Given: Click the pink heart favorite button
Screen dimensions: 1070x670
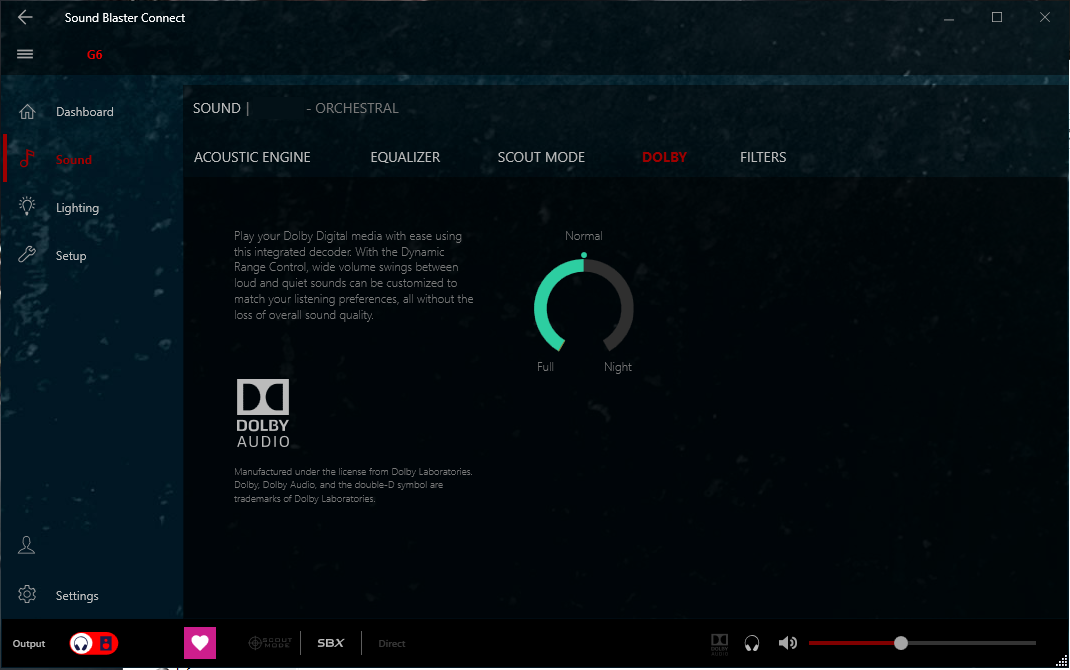Looking at the screenshot, I should 200,643.
